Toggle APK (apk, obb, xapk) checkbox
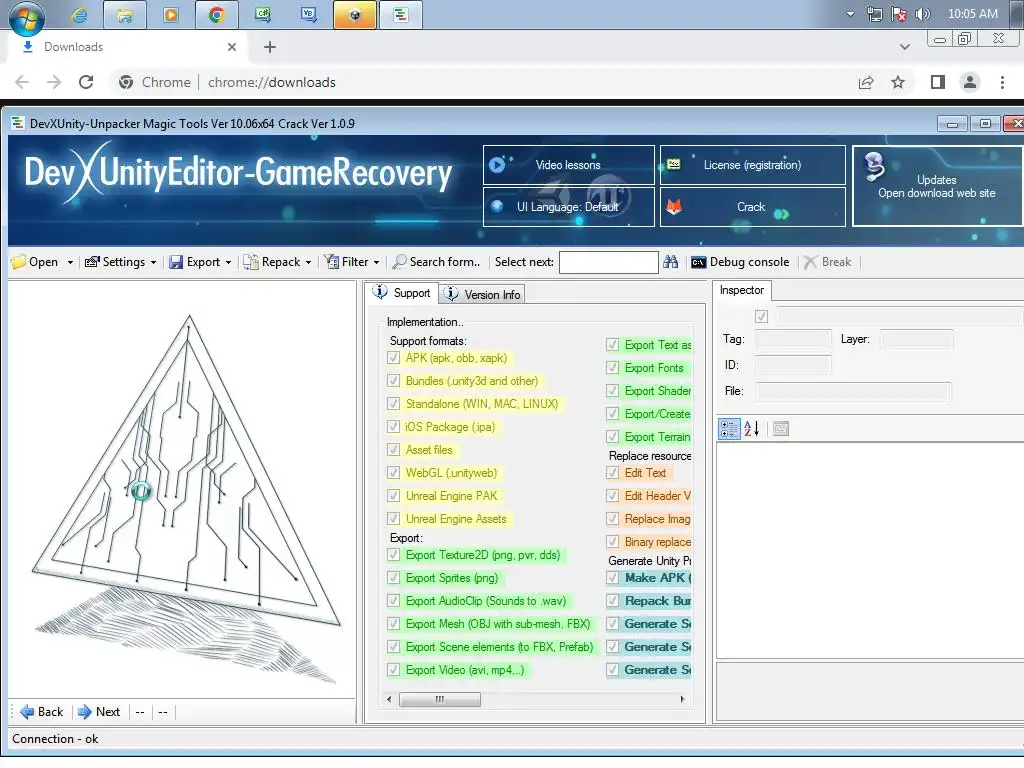This screenshot has height=768, width=1024. click(393, 358)
